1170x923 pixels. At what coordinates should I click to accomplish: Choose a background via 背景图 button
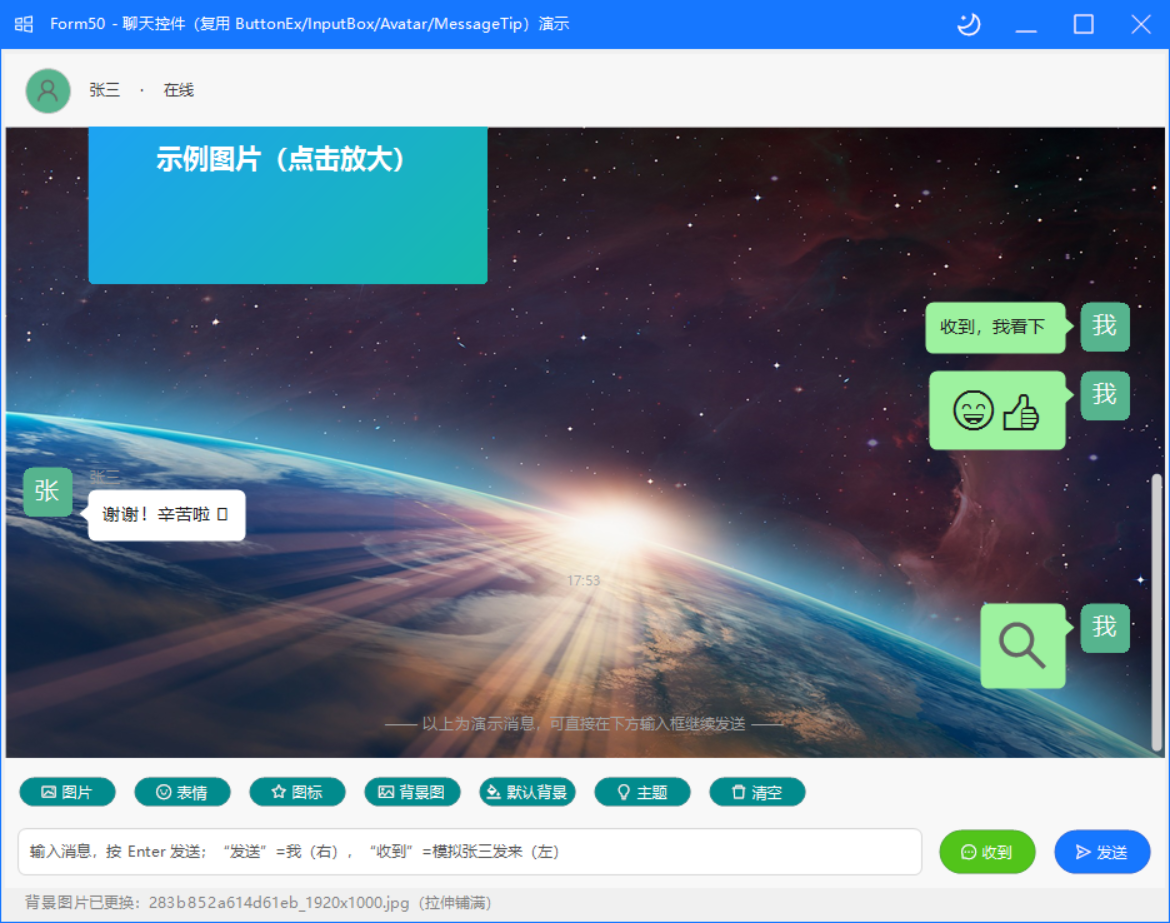coord(412,792)
